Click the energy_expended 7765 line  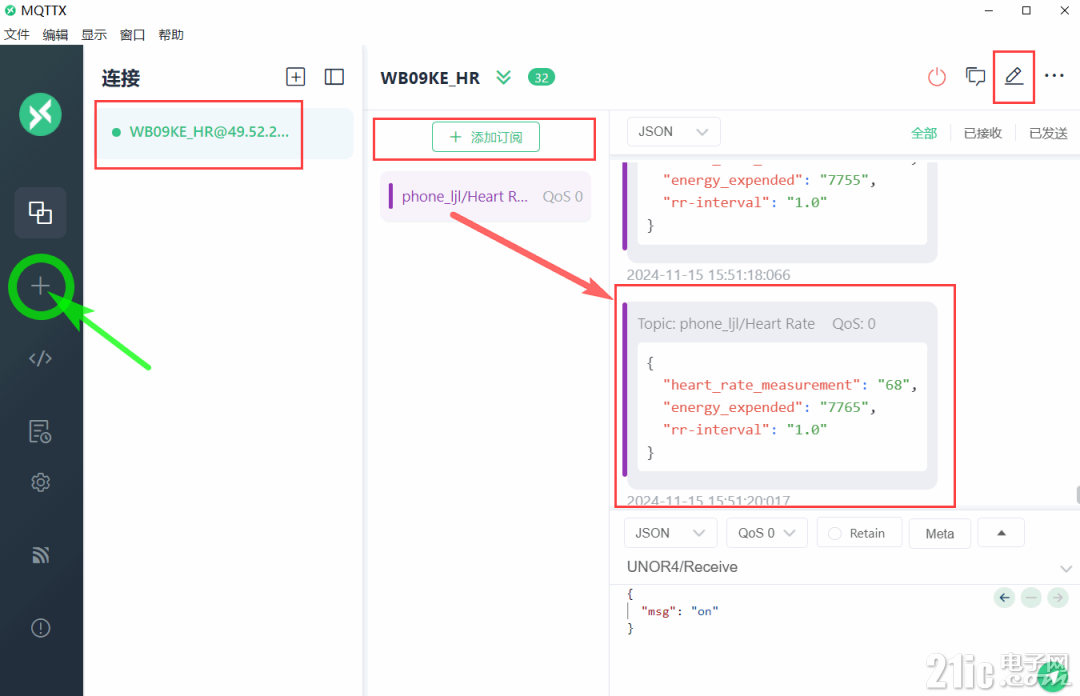pos(769,407)
